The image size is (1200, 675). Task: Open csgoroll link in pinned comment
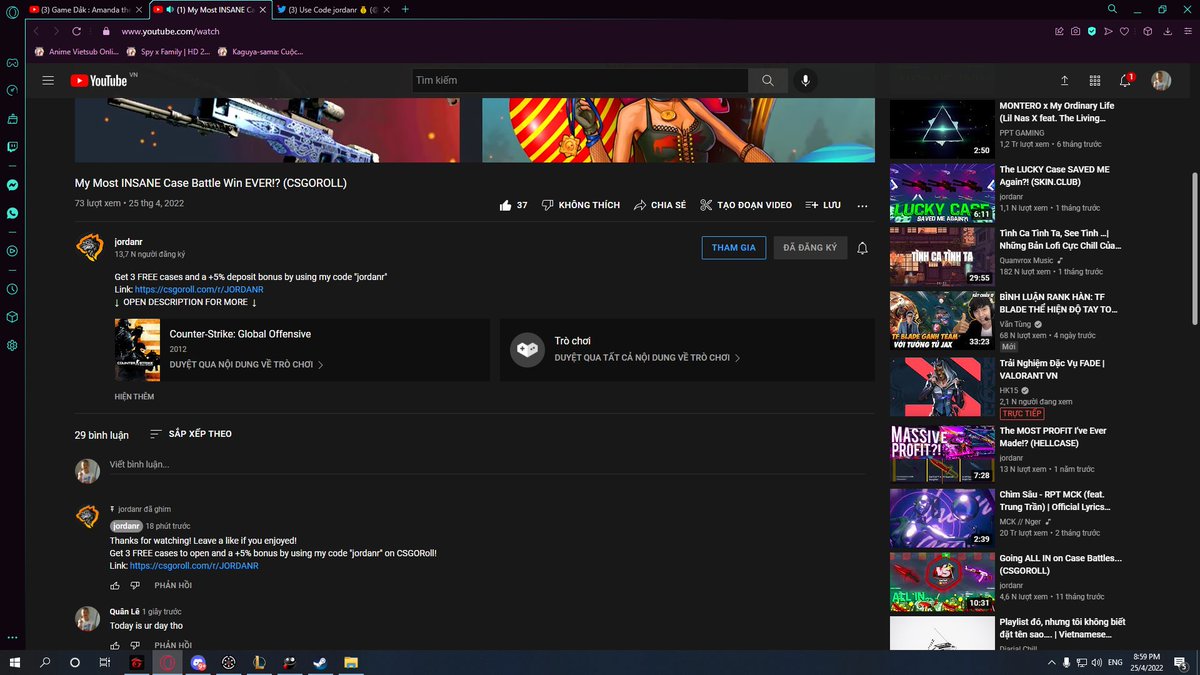(x=194, y=566)
